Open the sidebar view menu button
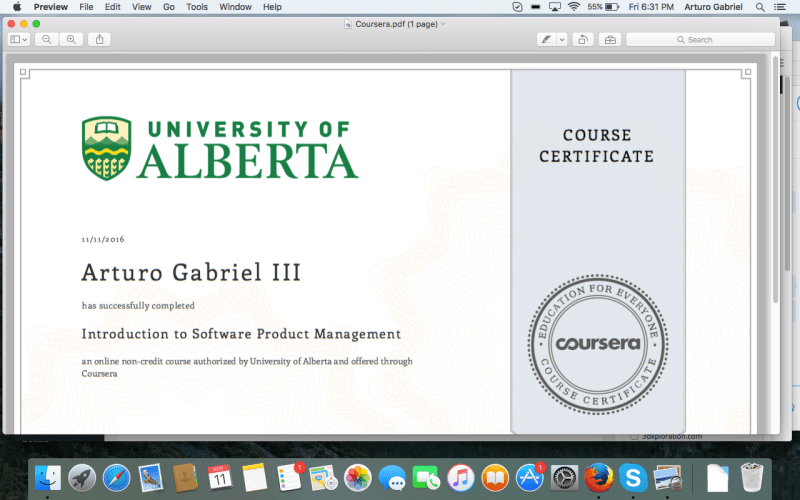 click(x=19, y=39)
